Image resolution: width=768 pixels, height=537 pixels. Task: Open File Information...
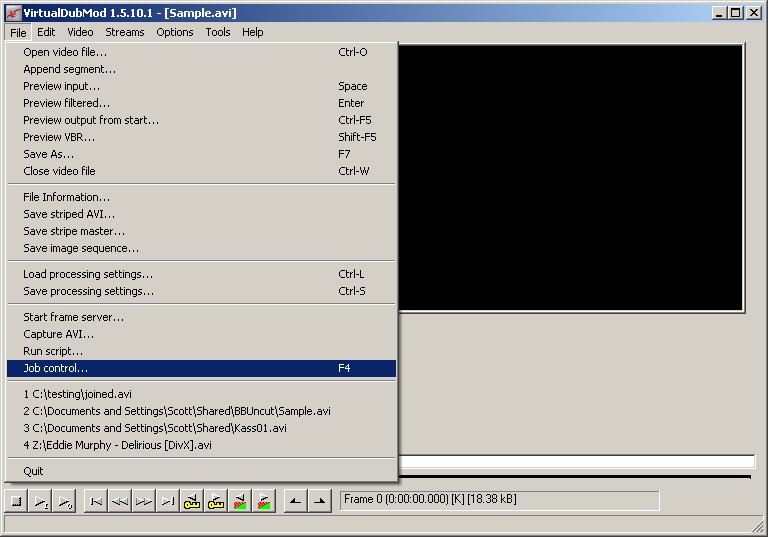(201, 197)
